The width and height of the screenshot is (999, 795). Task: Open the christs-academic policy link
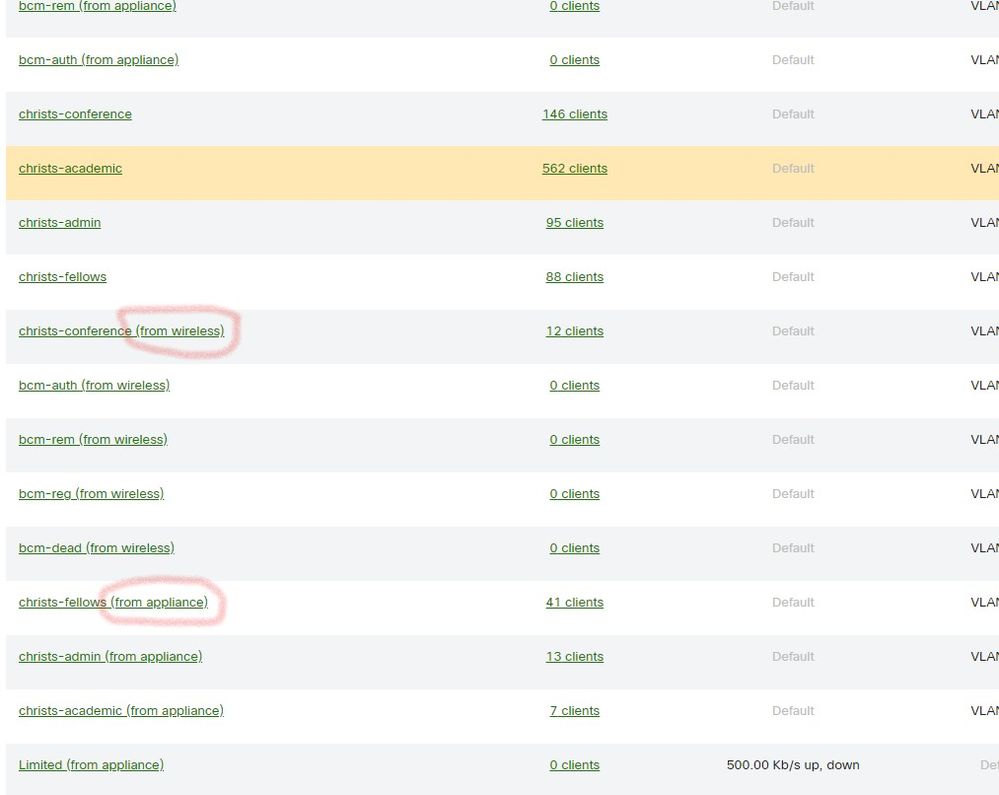click(70, 168)
